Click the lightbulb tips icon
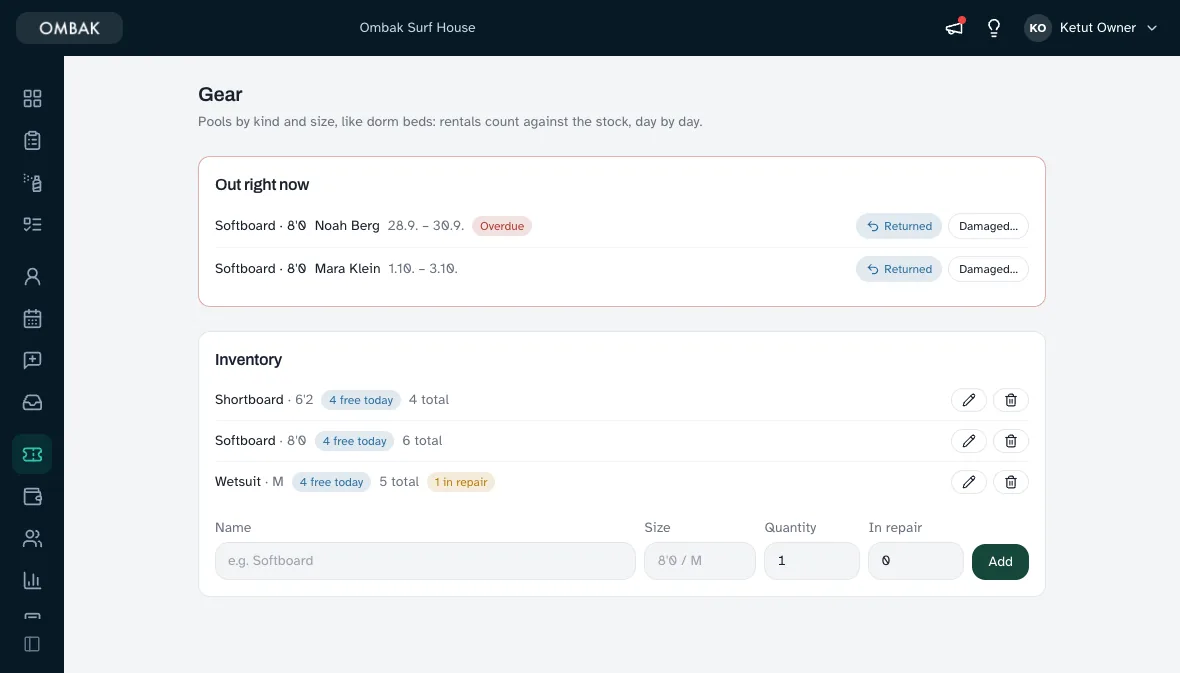The height and width of the screenshot is (673, 1180). pyautogui.click(x=994, y=28)
